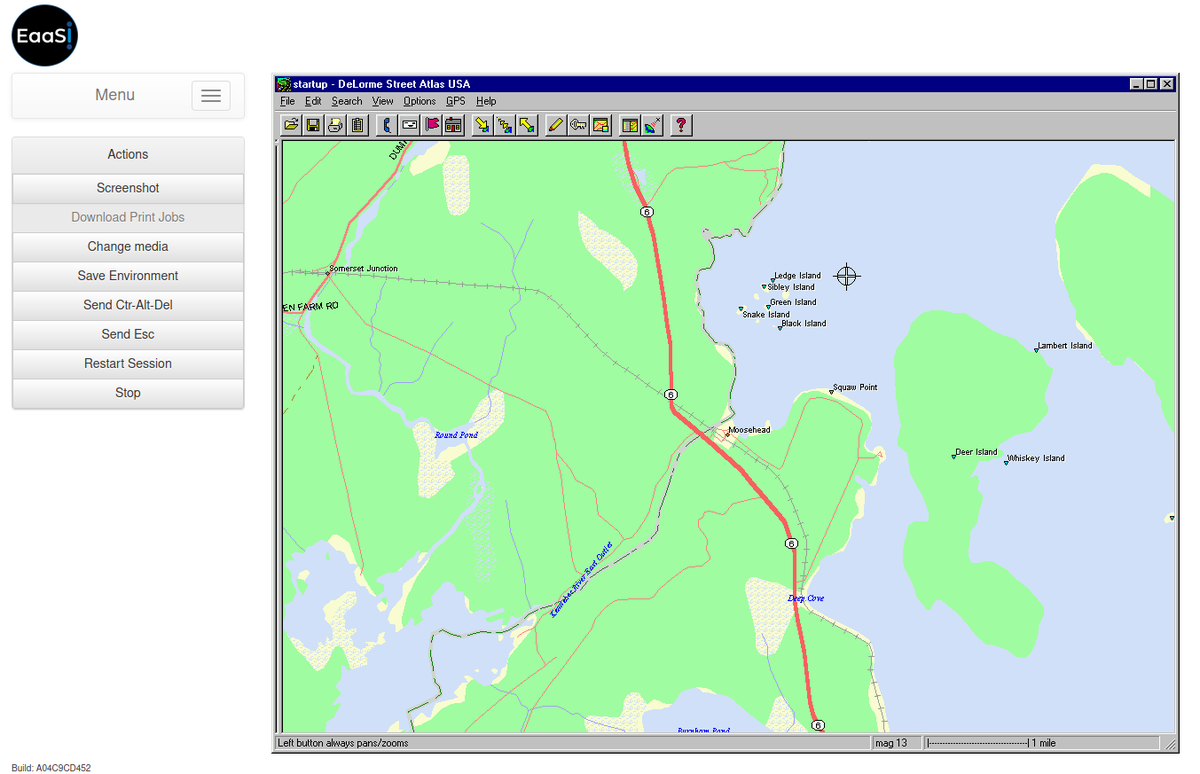Click the Kennebec River East Outlet label
Viewport: 1200px width, 774px height.
tap(581, 580)
